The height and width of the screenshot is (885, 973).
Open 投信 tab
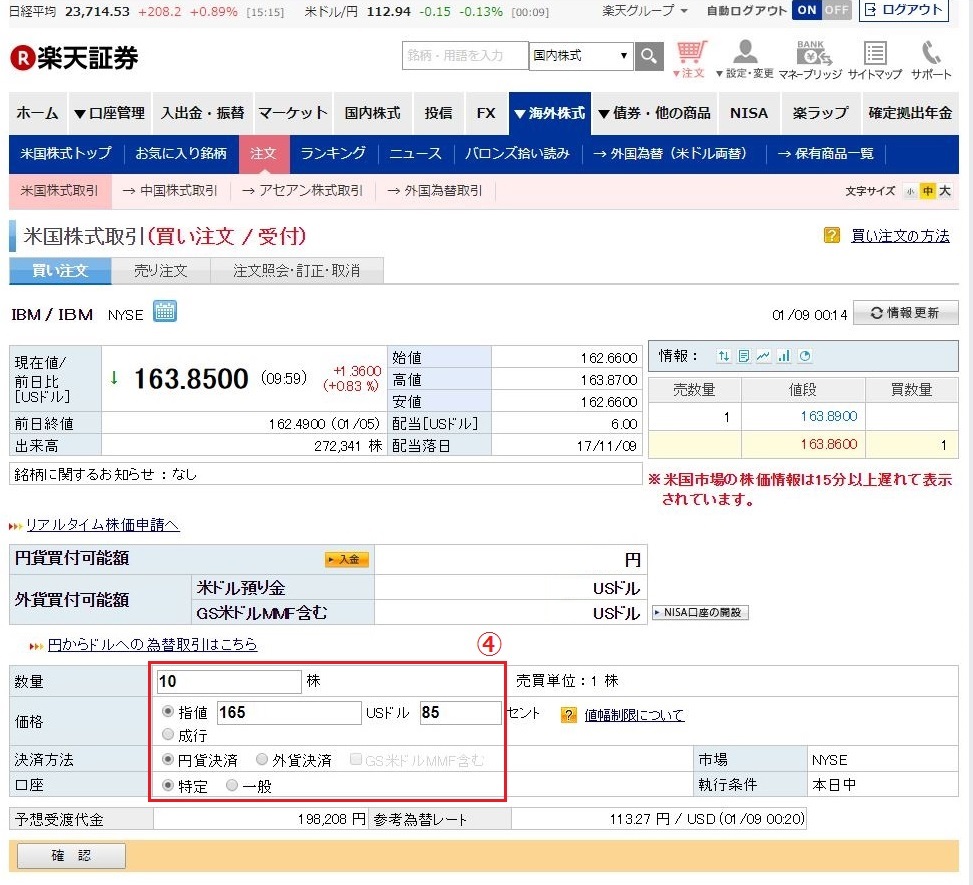(438, 113)
